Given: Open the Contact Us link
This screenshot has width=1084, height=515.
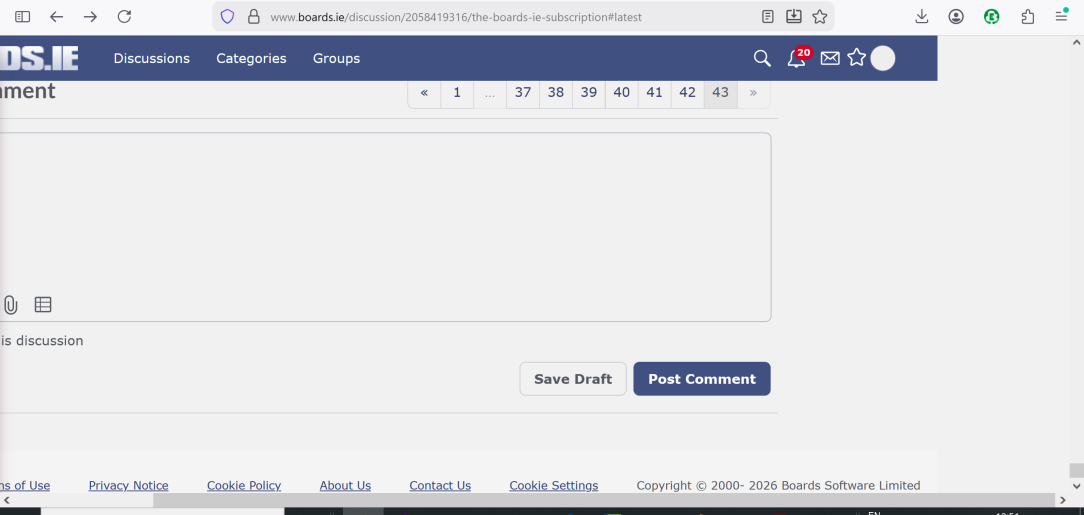Looking at the screenshot, I should (440, 485).
